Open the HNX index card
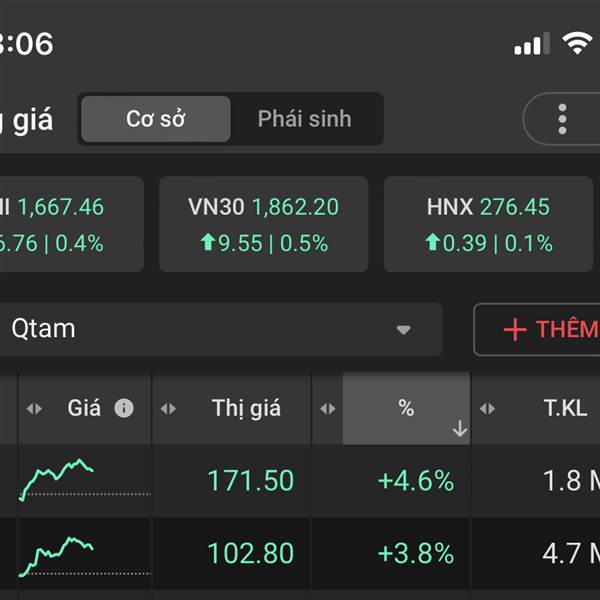The width and height of the screenshot is (600, 600). point(488,224)
